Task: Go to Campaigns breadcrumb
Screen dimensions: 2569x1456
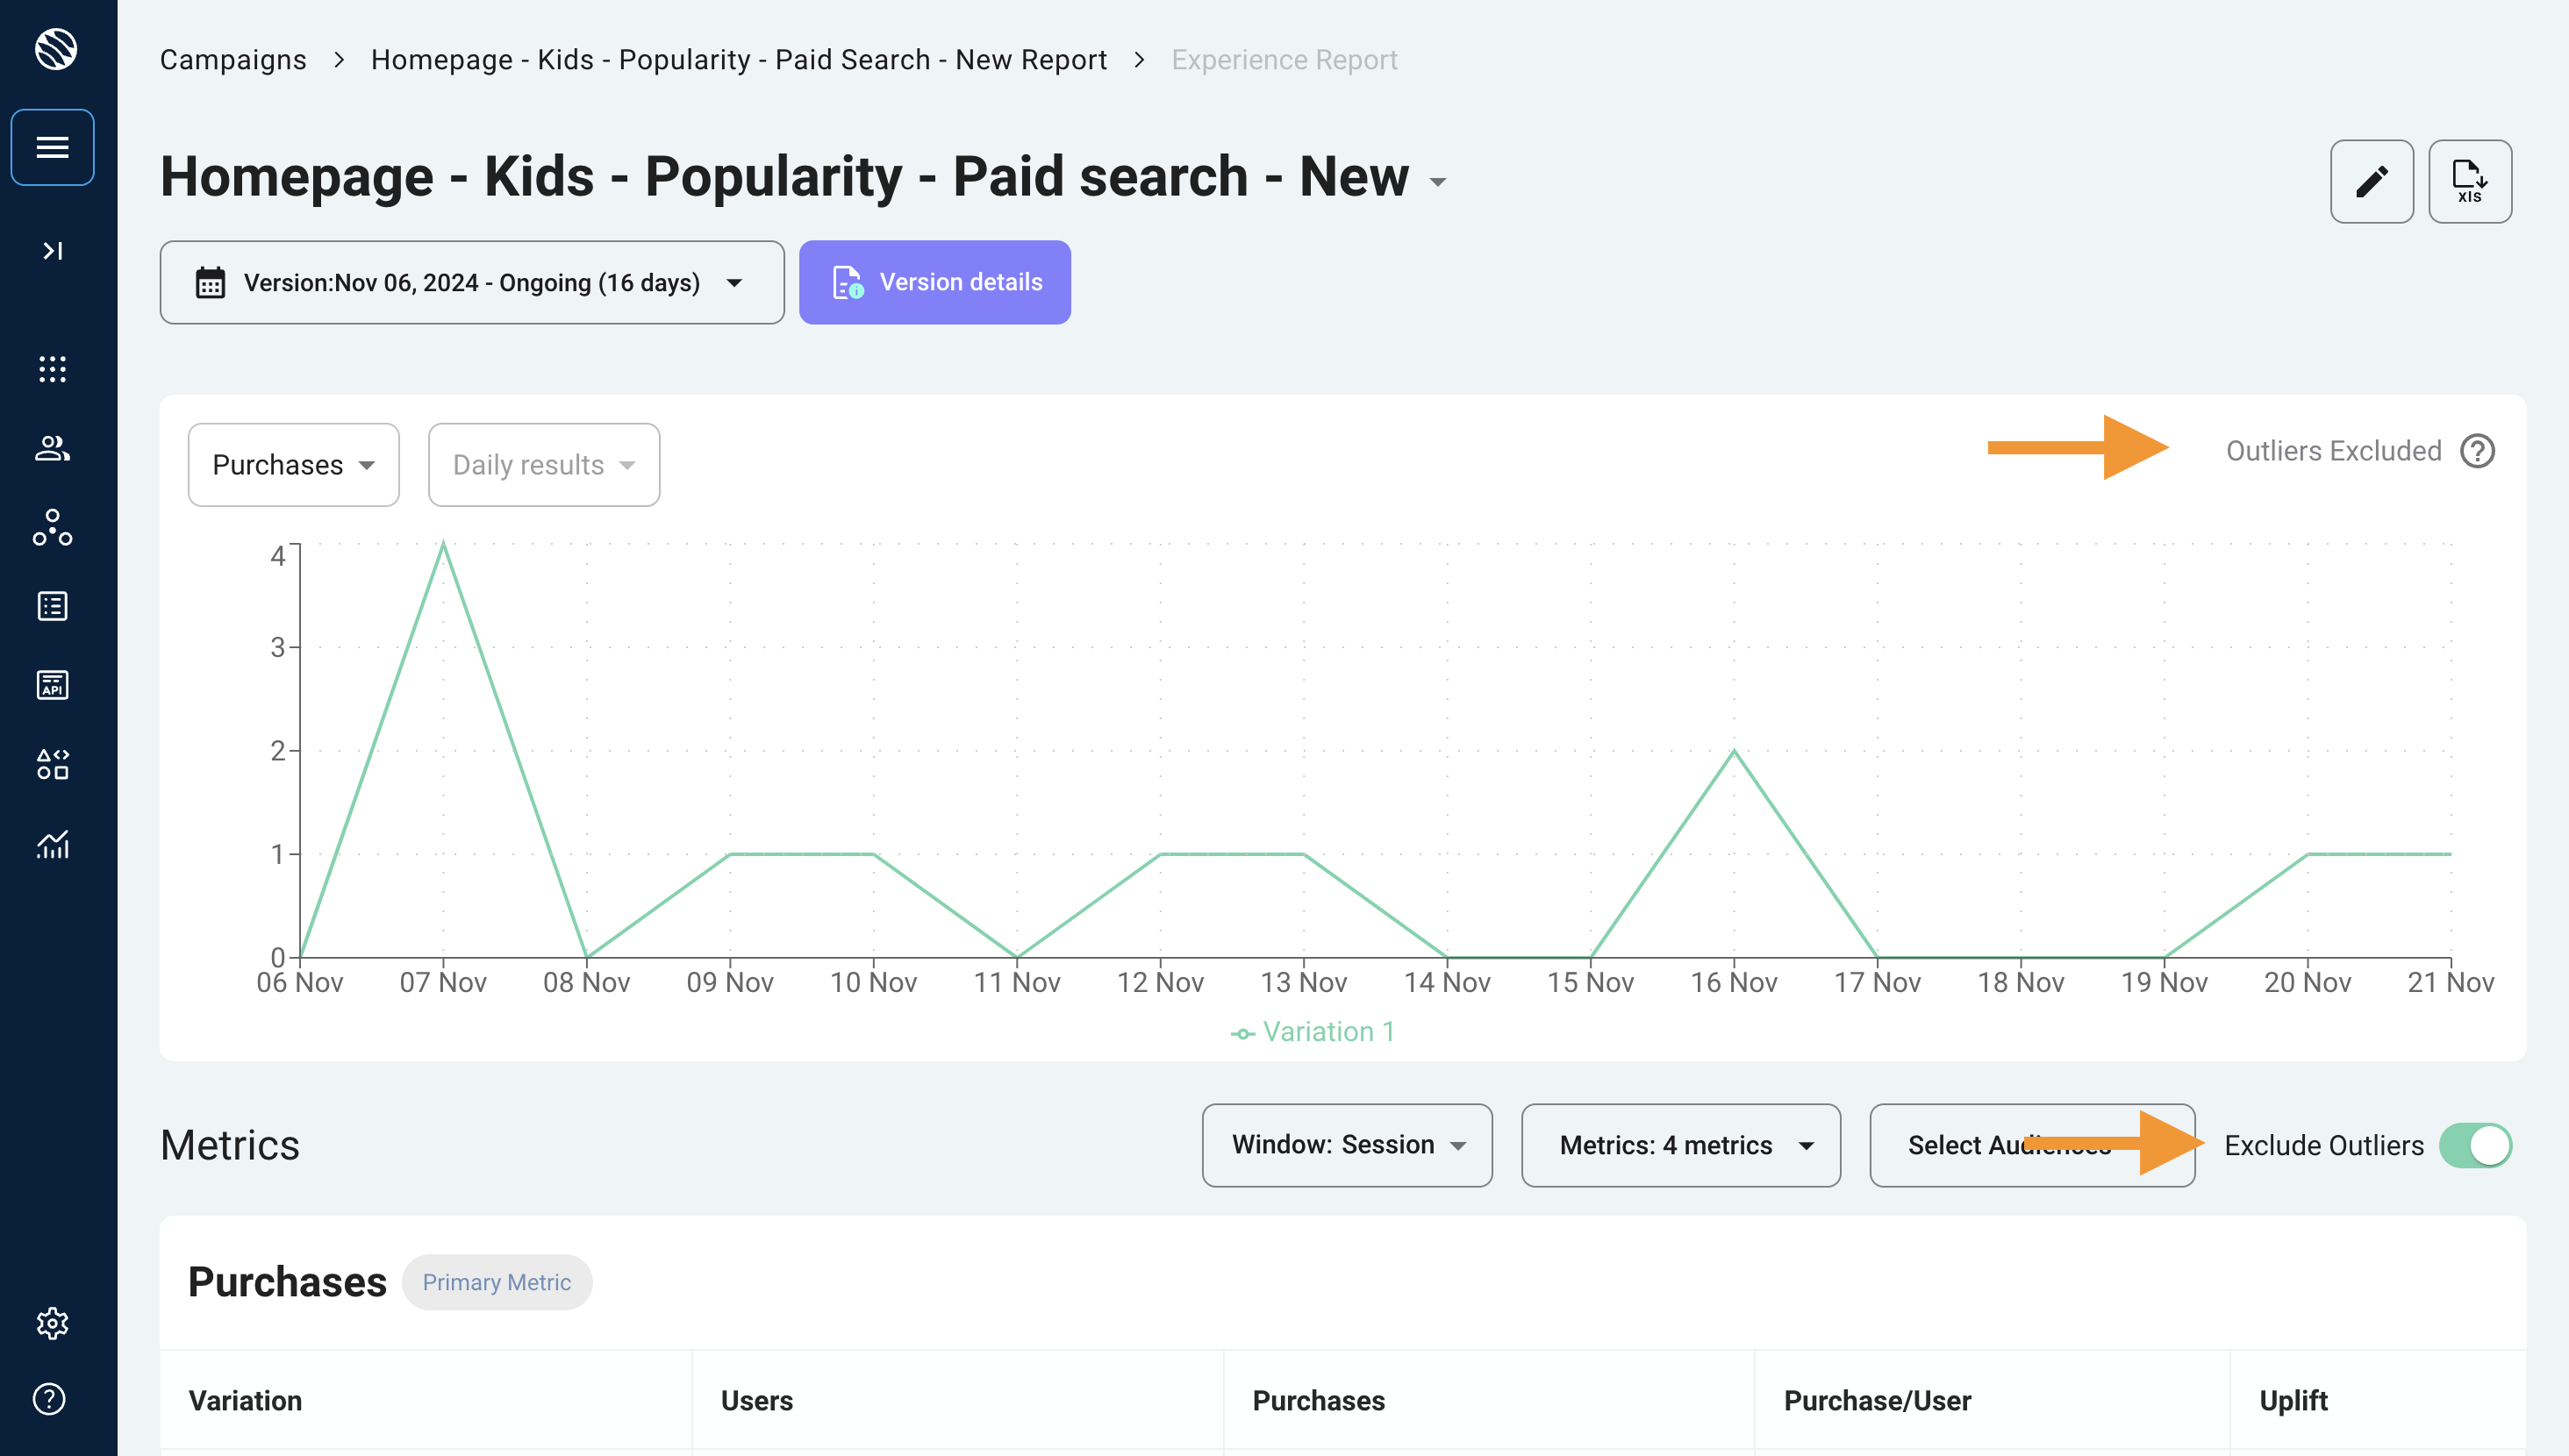Action: (x=233, y=60)
